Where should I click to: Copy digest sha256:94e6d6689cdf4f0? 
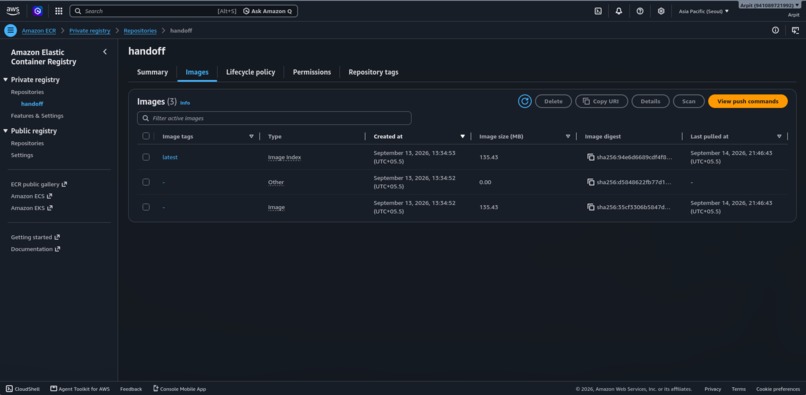click(x=591, y=157)
